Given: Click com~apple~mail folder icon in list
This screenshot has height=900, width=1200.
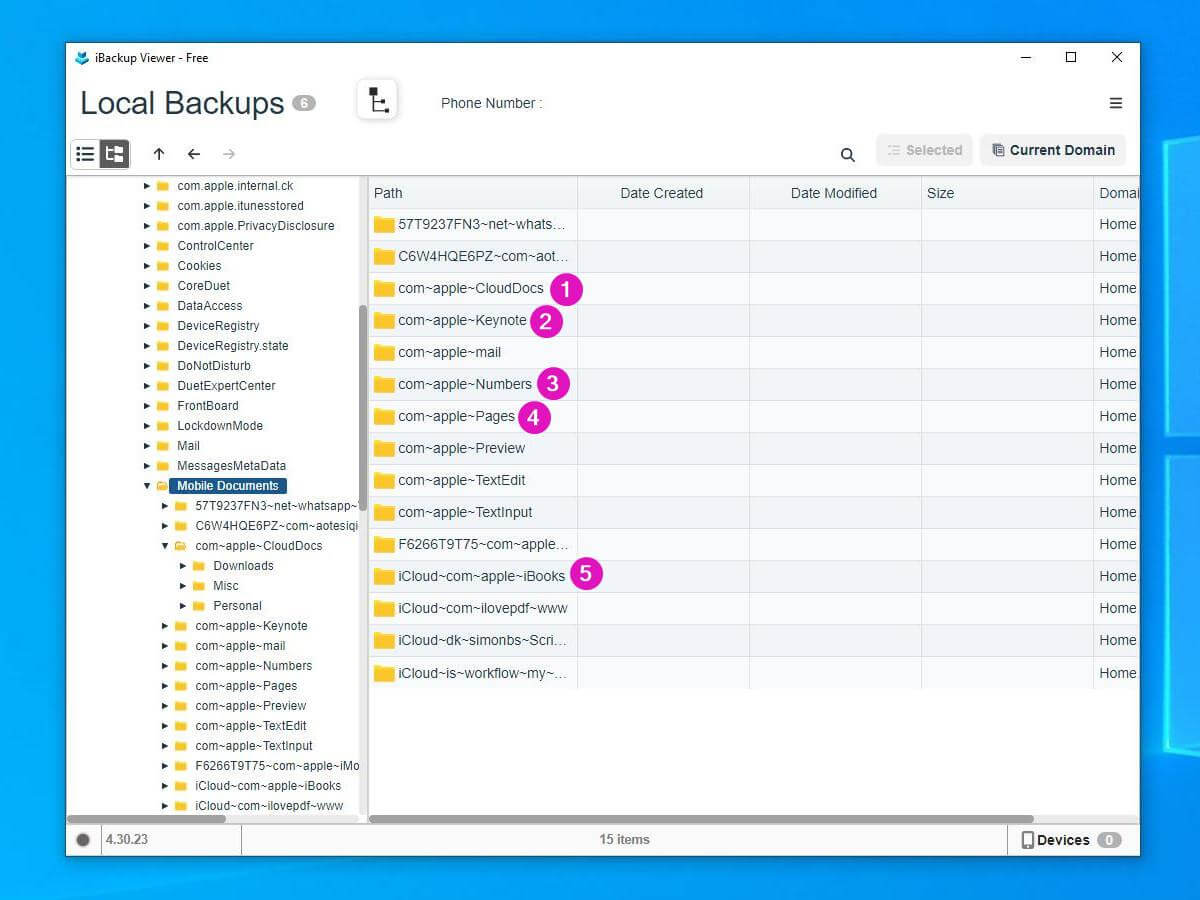Looking at the screenshot, I should (384, 352).
